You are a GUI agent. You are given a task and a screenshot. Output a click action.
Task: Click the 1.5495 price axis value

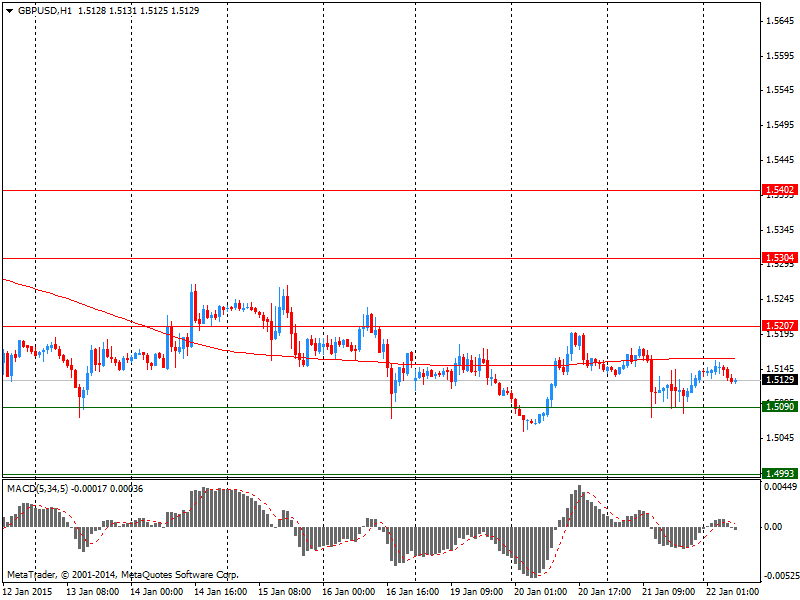tap(780, 125)
